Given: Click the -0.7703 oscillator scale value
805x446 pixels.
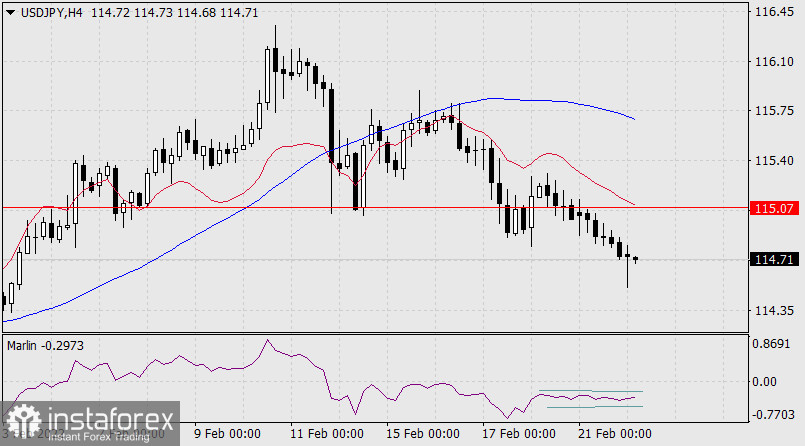Looking at the screenshot, I should (773, 415).
